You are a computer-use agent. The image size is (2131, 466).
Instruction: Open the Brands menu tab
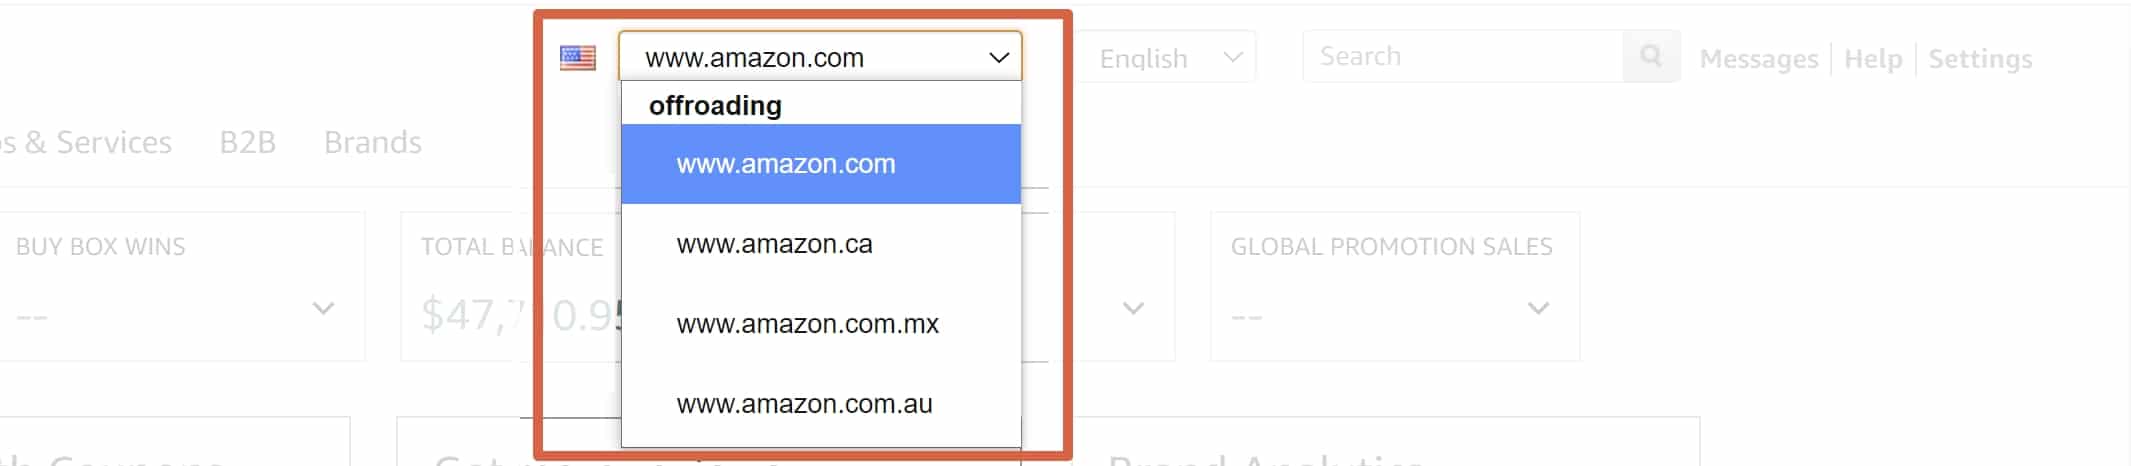click(x=373, y=142)
